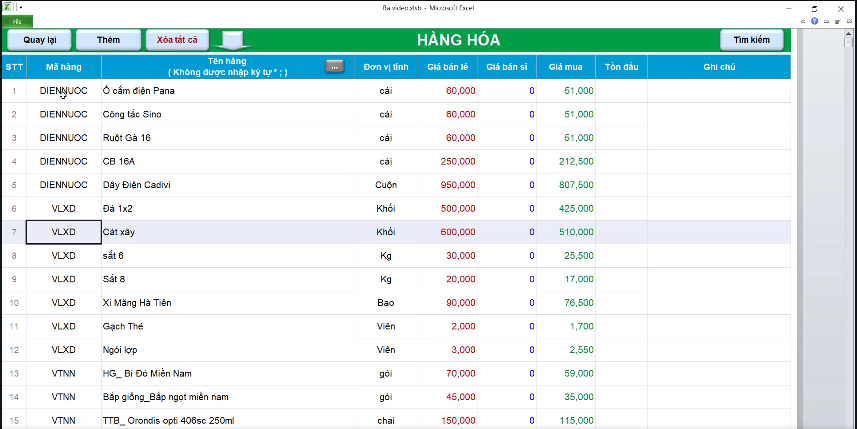
Task: Click Tồn đầu cell for Ổ cắm điện Pana
Action: [621, 91]
